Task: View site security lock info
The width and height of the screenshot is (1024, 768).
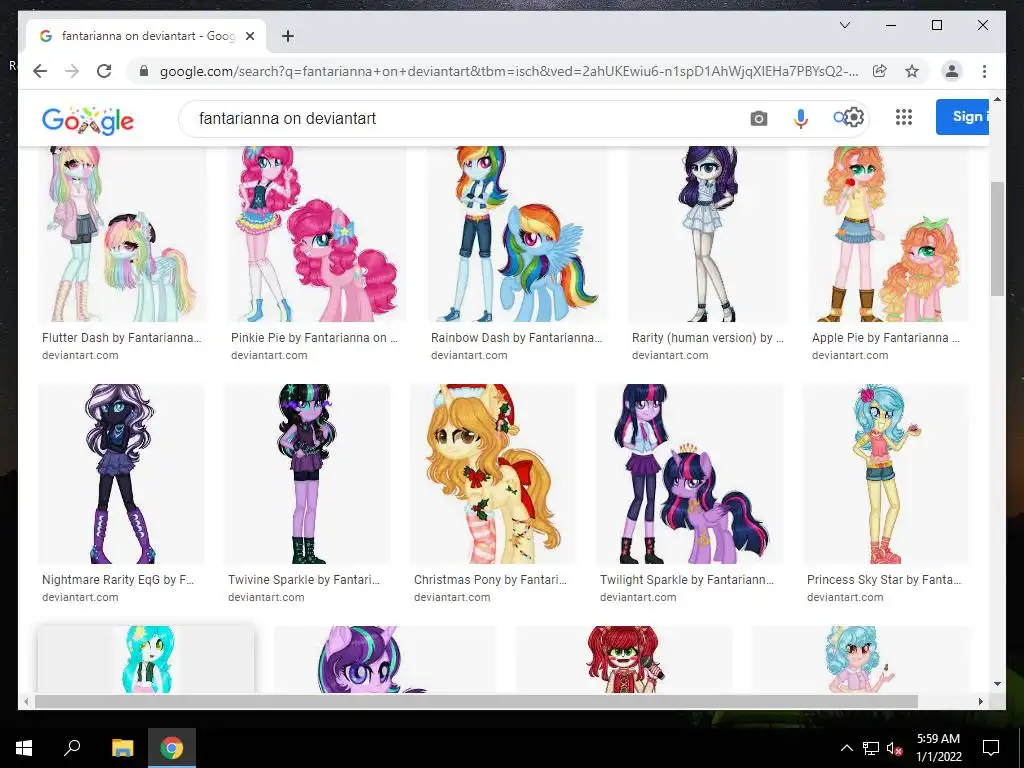Action: point(144,71)
